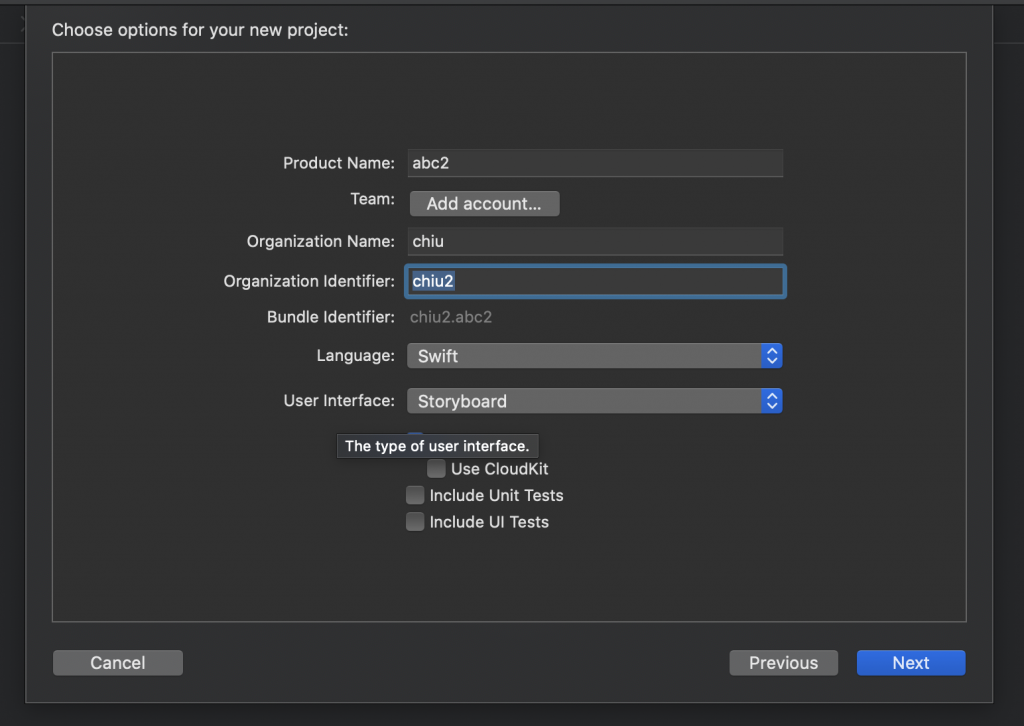This screenshot has height=726, width=1024.
Task: Focus the Organization Identifier field
Action: (x=595, y=281)
